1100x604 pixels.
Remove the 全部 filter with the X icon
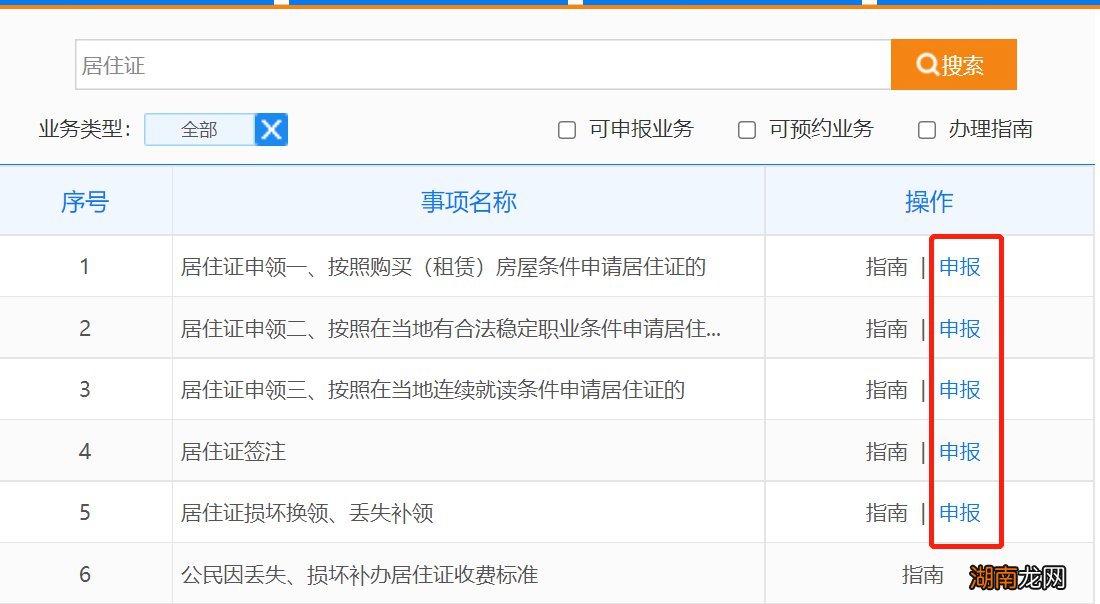click(271, 129)
